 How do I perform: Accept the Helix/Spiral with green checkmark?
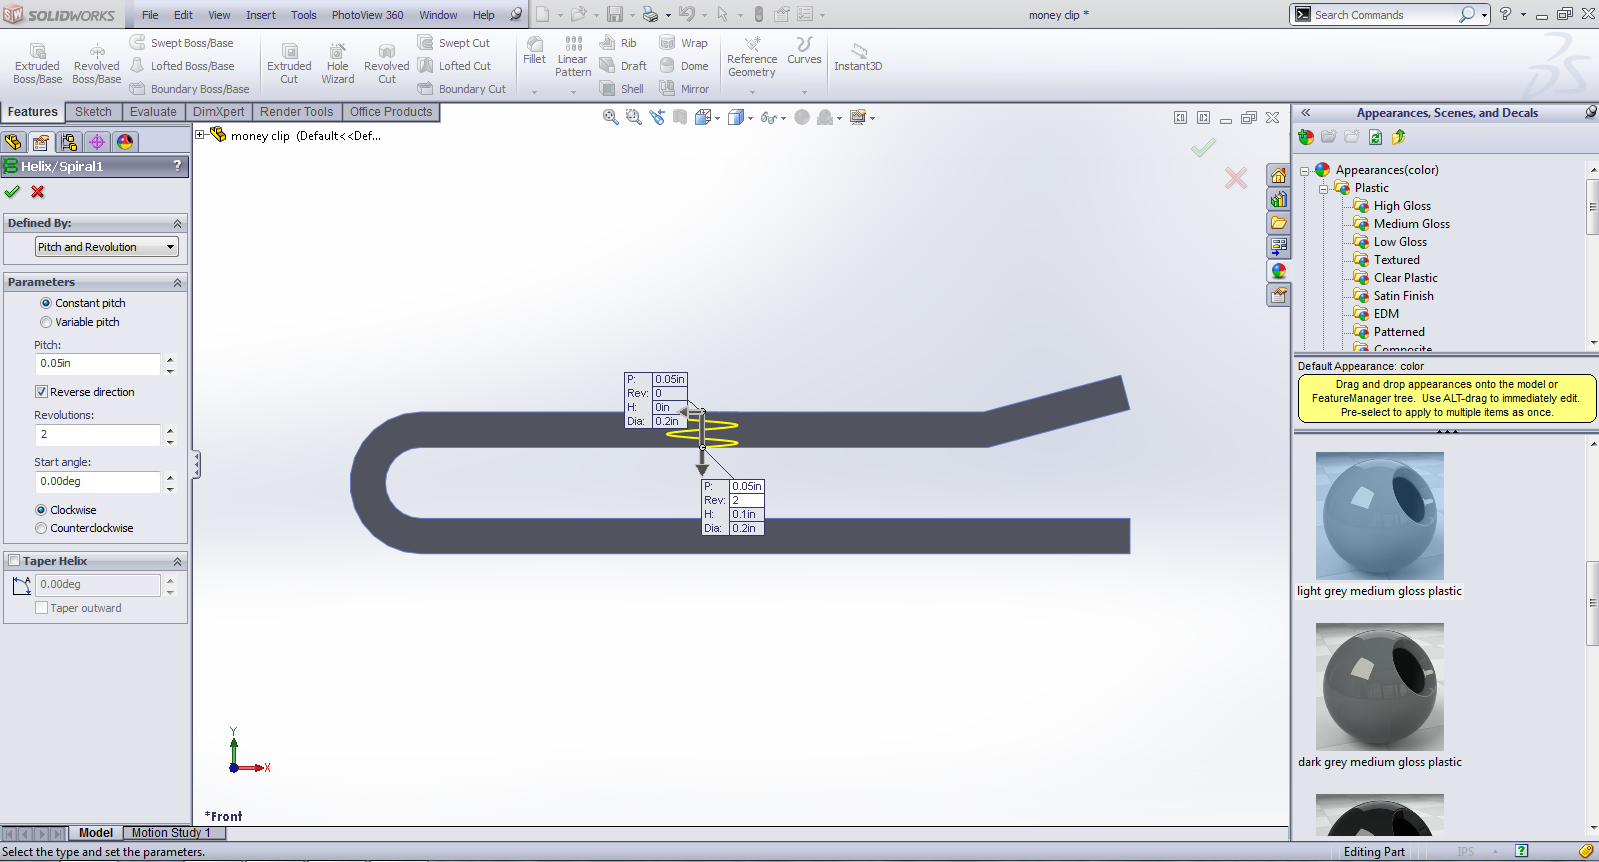12,192
